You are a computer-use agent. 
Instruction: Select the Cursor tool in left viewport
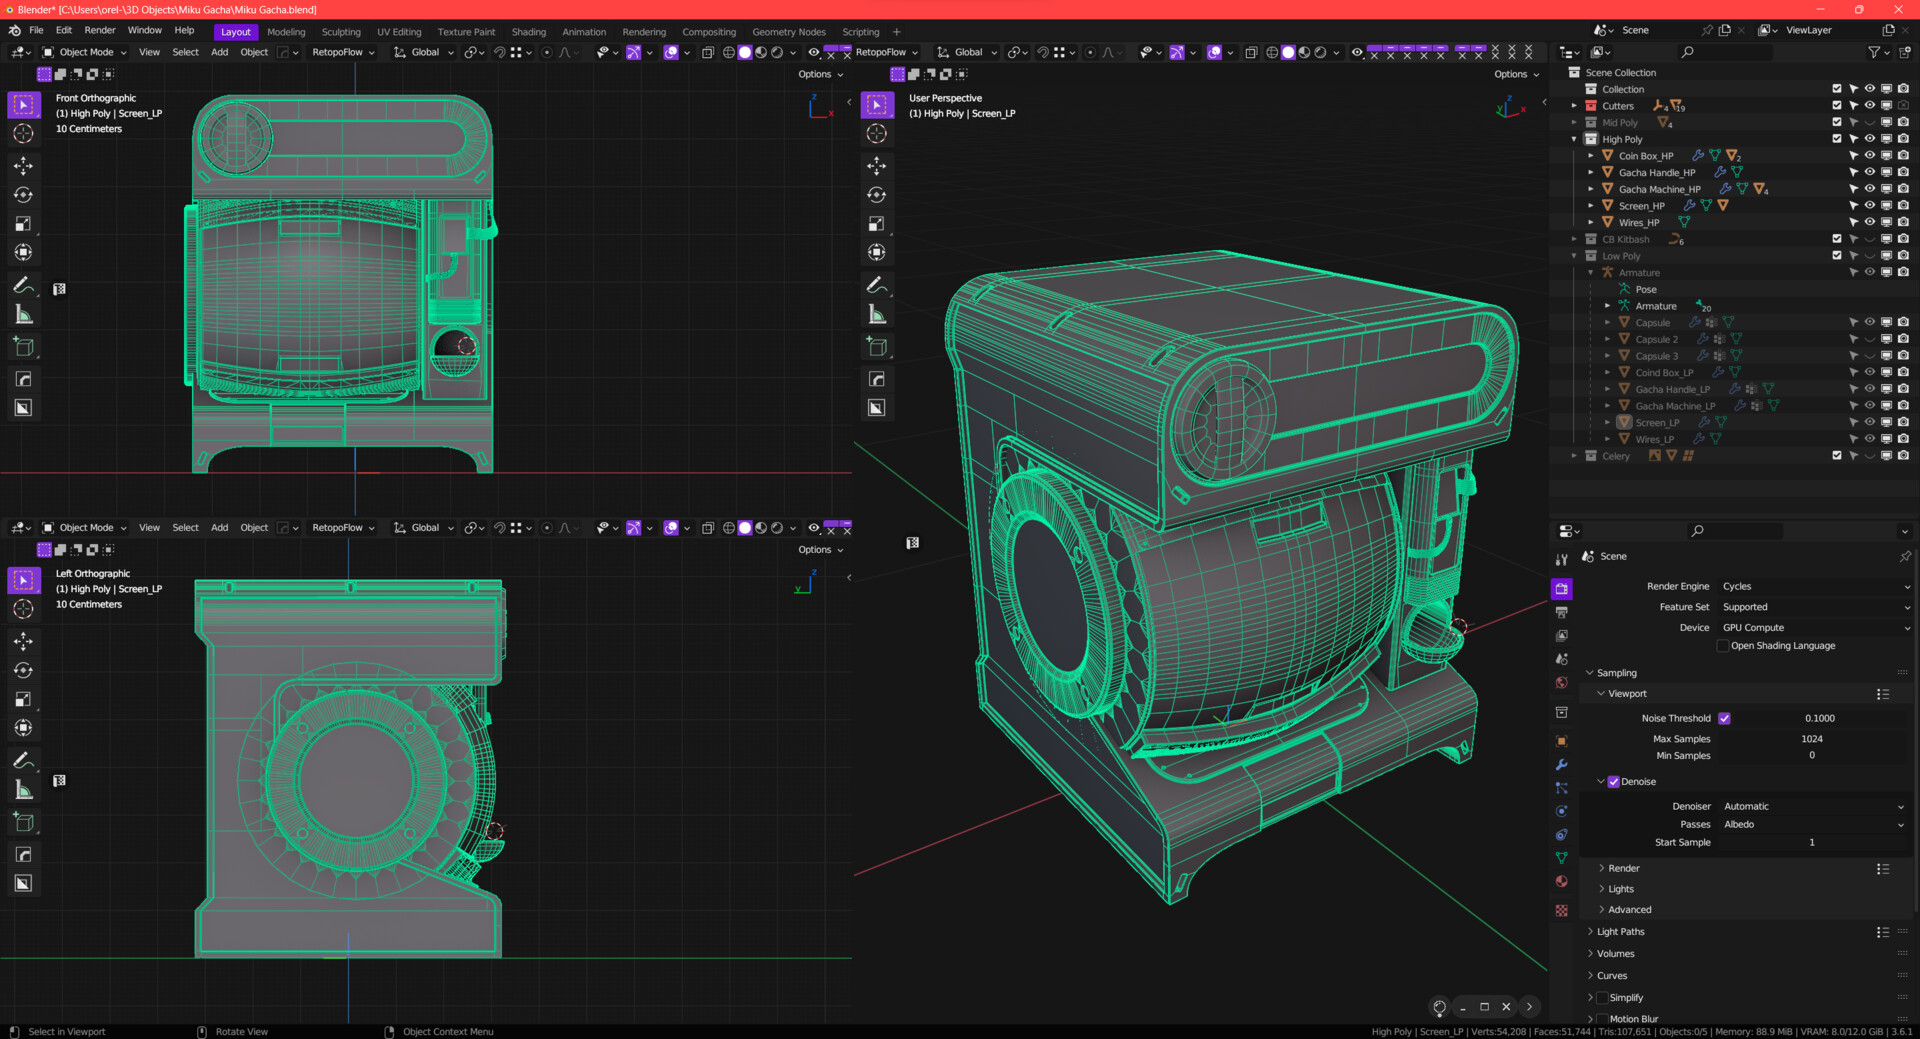point(24,609)
